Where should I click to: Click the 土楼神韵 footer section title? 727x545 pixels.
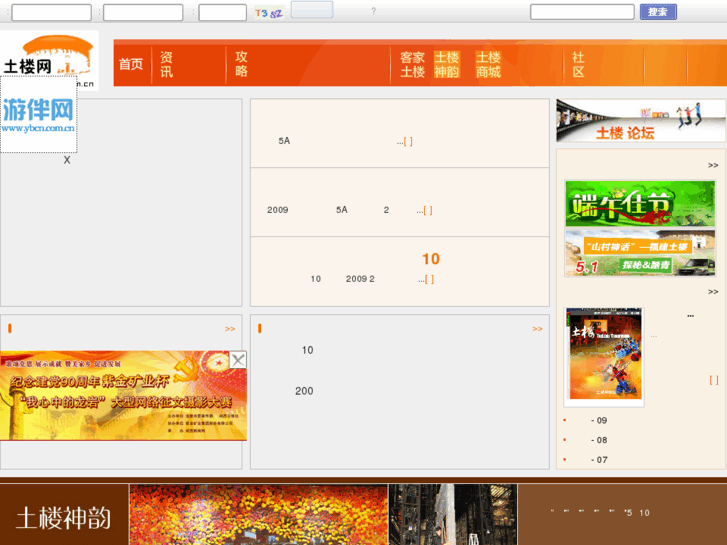(x=64, y=518)
